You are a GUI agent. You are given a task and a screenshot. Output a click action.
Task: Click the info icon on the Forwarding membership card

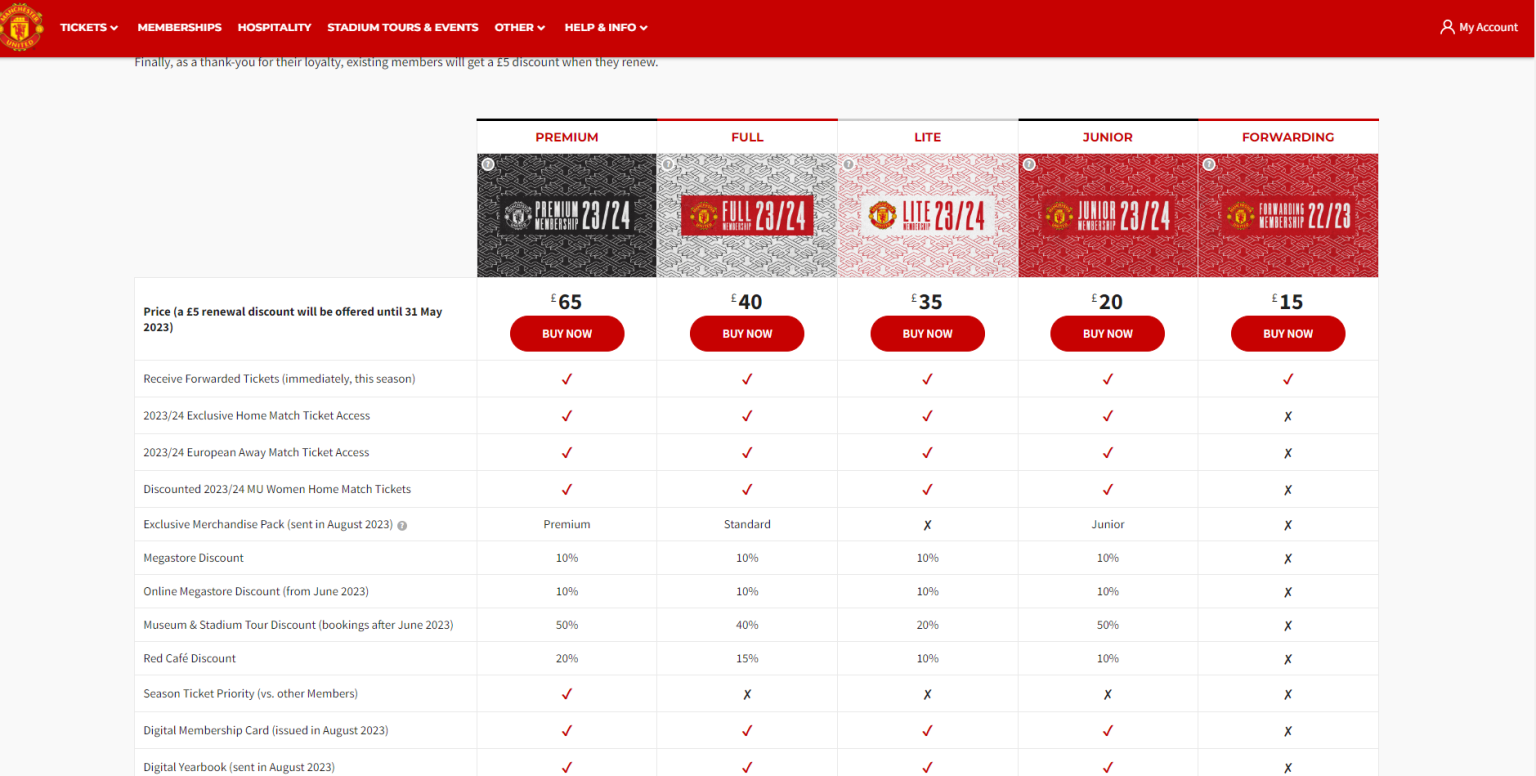click(x=1209, y=163)
